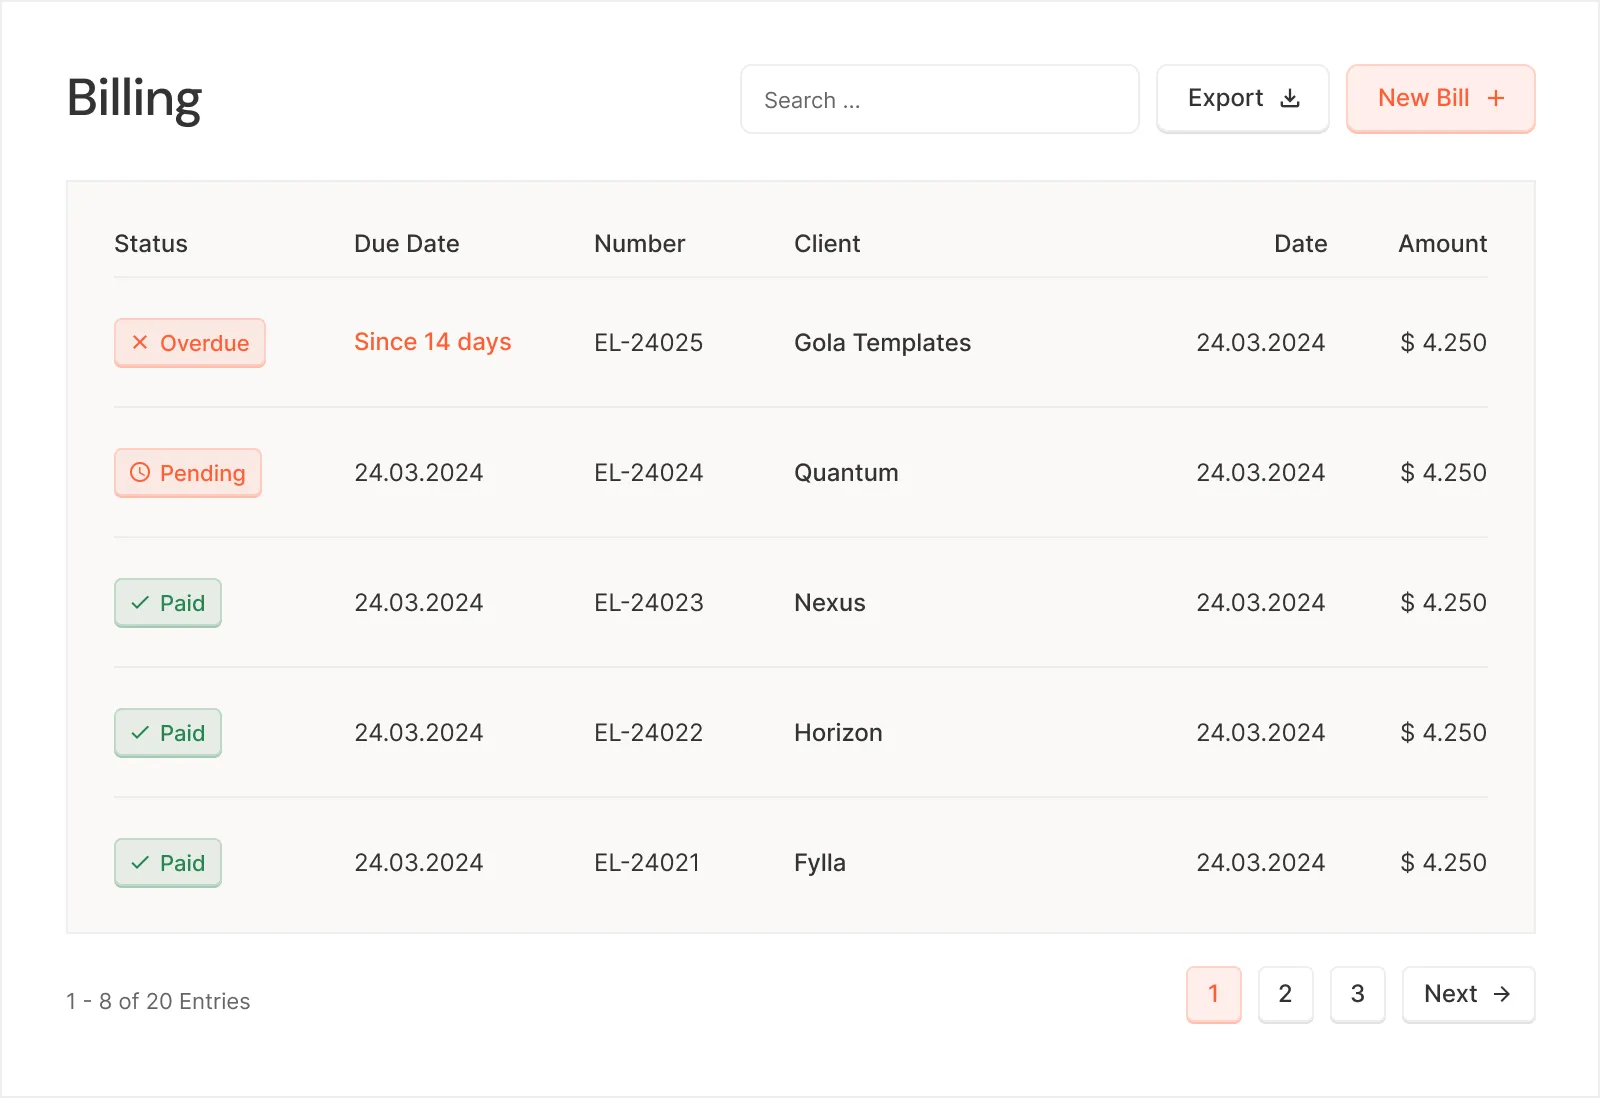
Task: Go to page 1
Action: 1214,994
